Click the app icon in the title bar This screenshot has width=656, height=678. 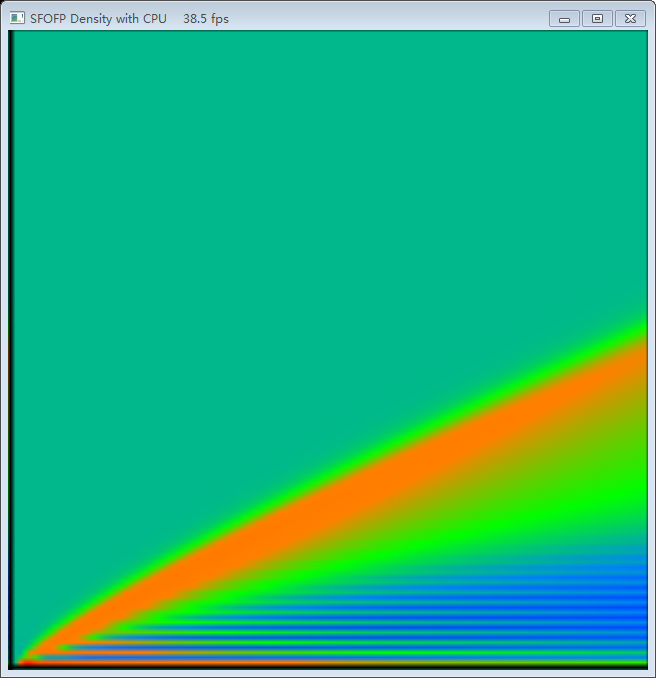(x=17, y=18)
